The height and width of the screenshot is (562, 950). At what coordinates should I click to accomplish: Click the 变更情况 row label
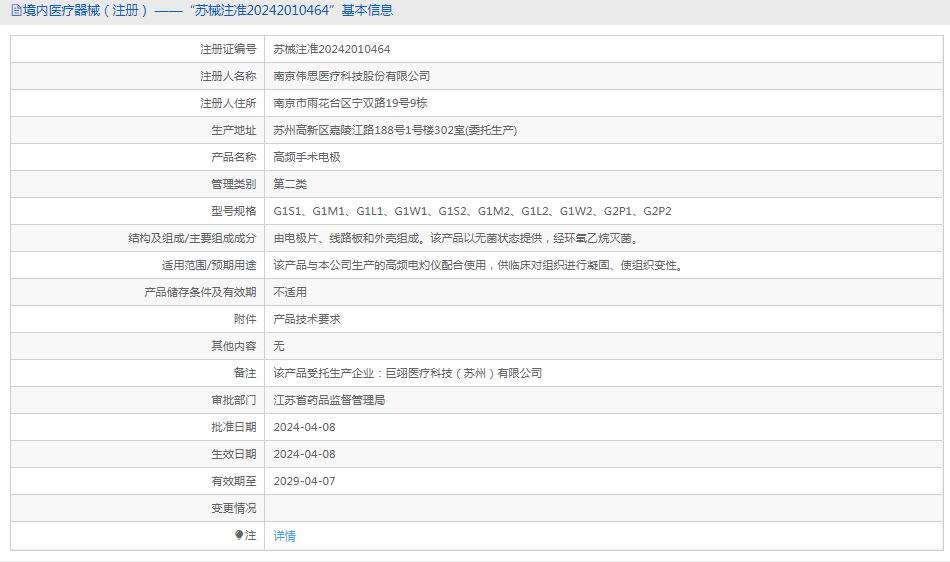[x=234, y=509]
